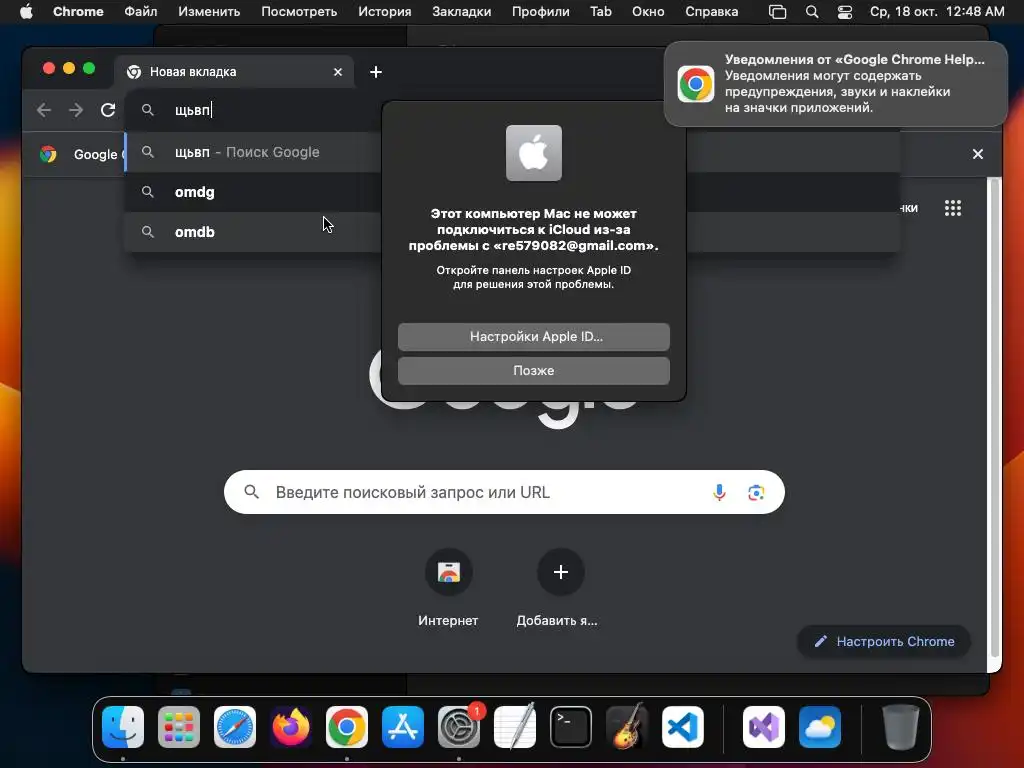
Task: Open Spotlight search in the menu bar
Action: 812,12
